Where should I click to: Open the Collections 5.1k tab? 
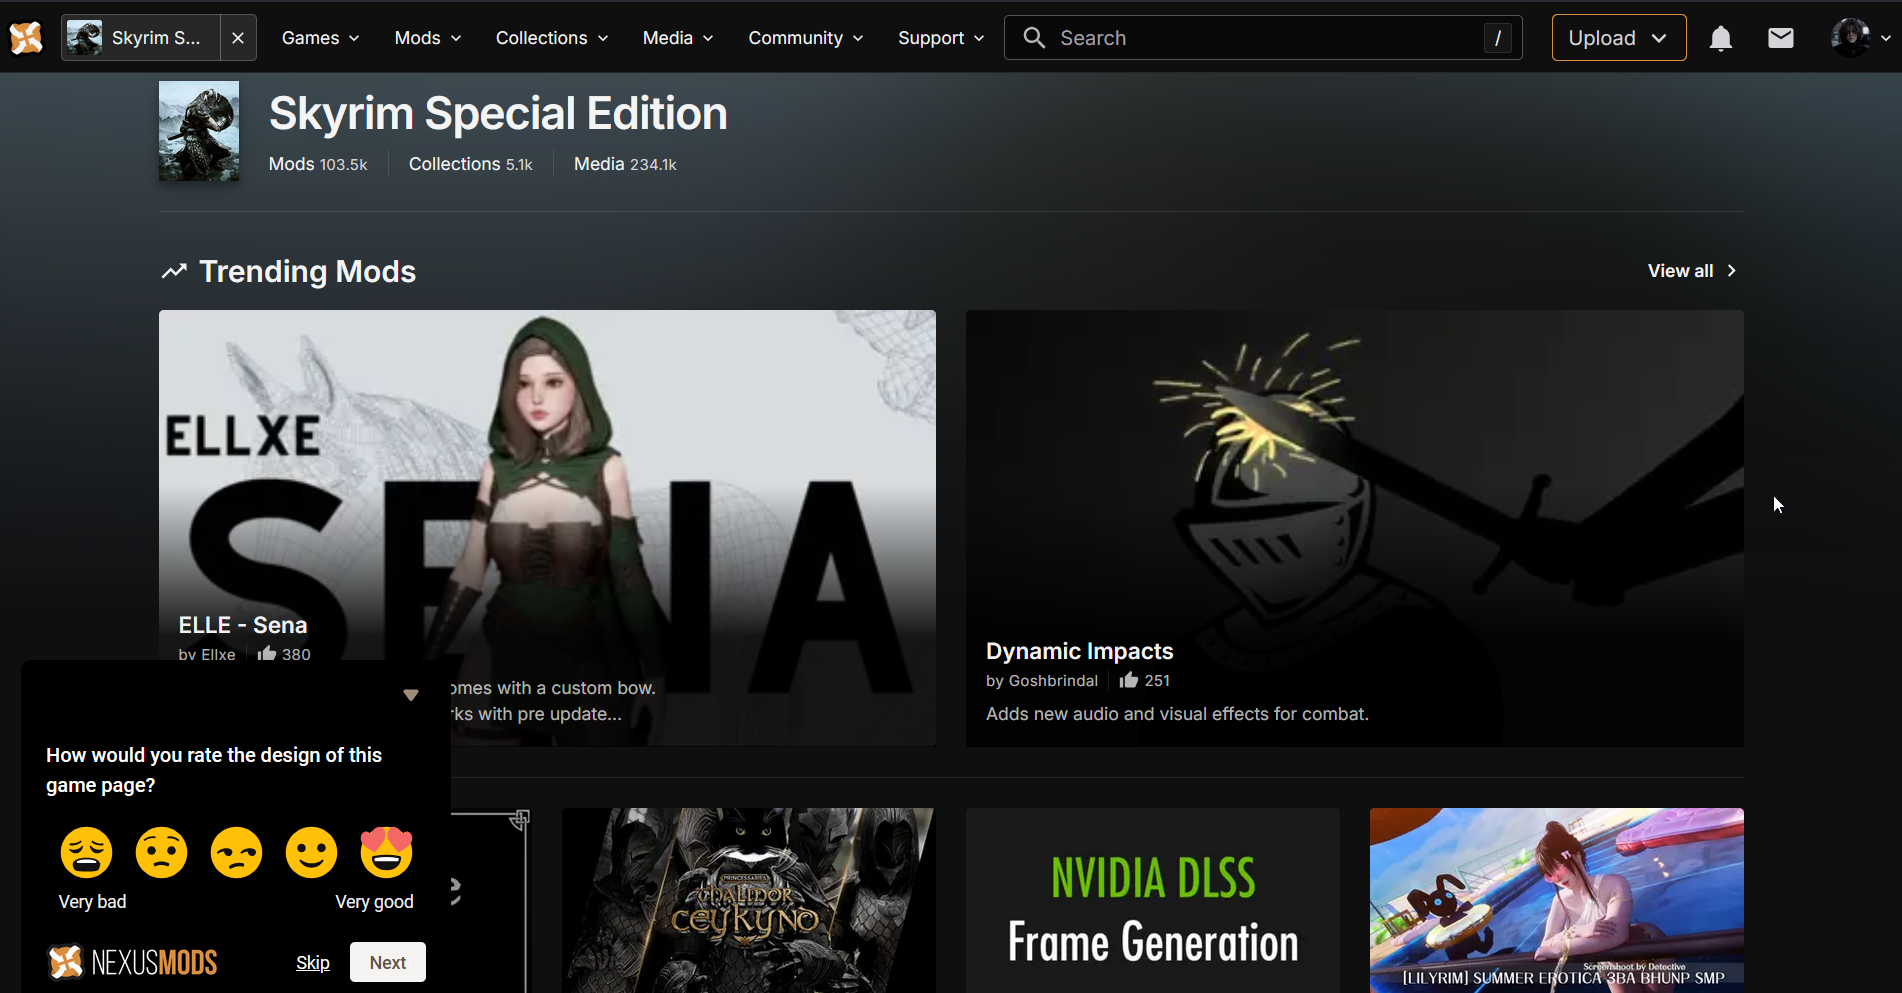(x=471, y=164)
